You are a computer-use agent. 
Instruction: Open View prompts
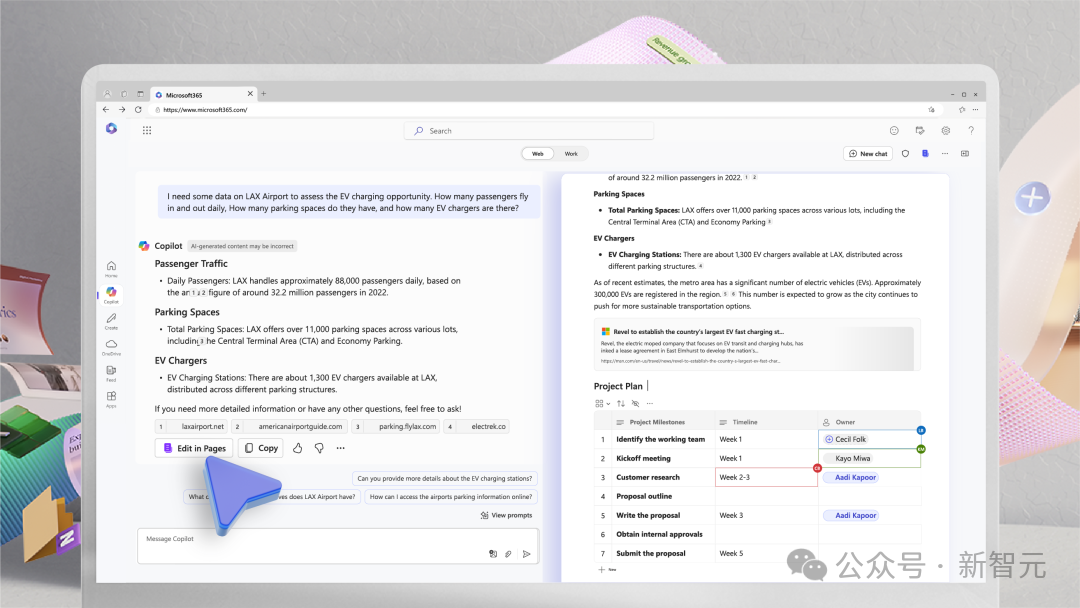506,515
